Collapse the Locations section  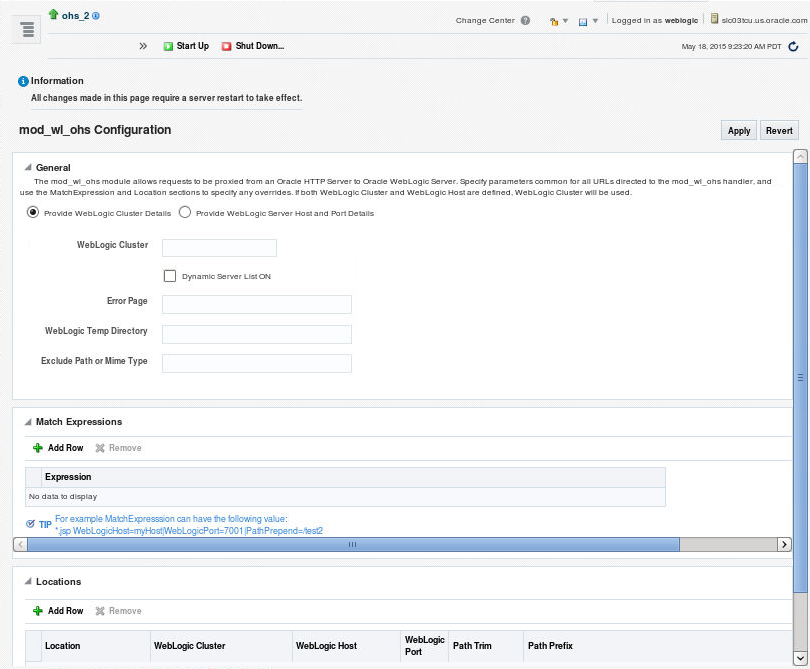(x=28, y=582)
